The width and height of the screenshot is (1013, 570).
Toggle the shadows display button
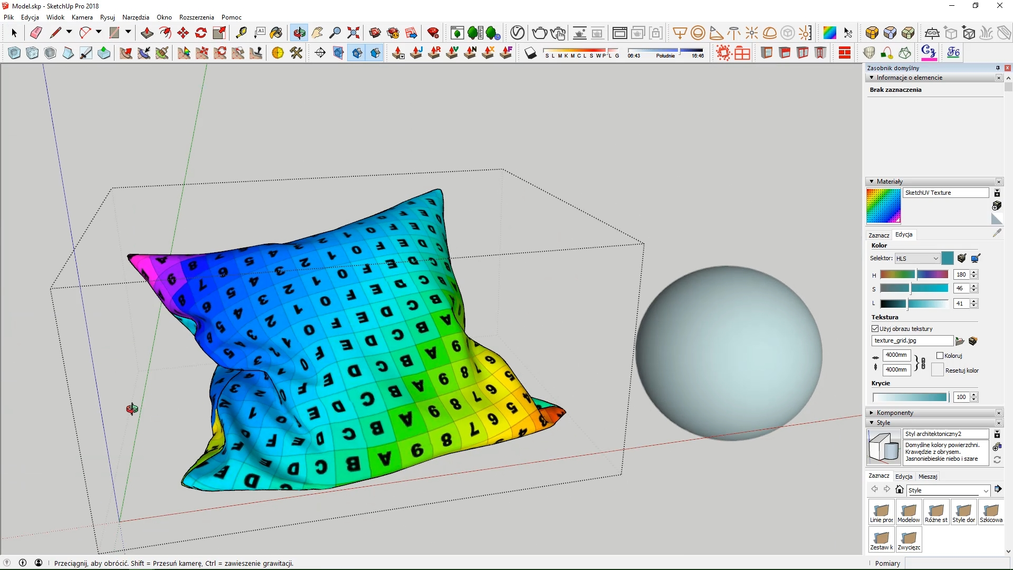tap(530, 53)
